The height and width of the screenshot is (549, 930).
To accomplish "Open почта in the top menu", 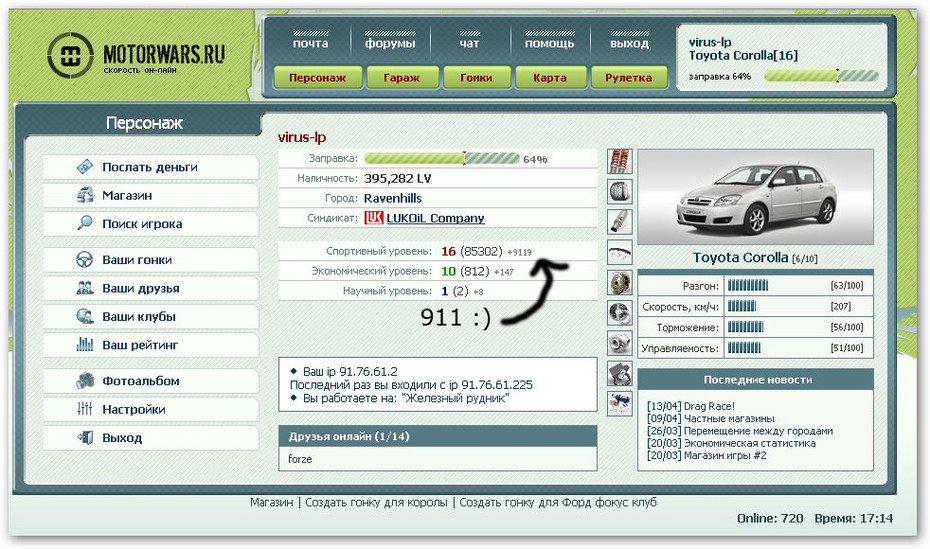I will (310, 43).
